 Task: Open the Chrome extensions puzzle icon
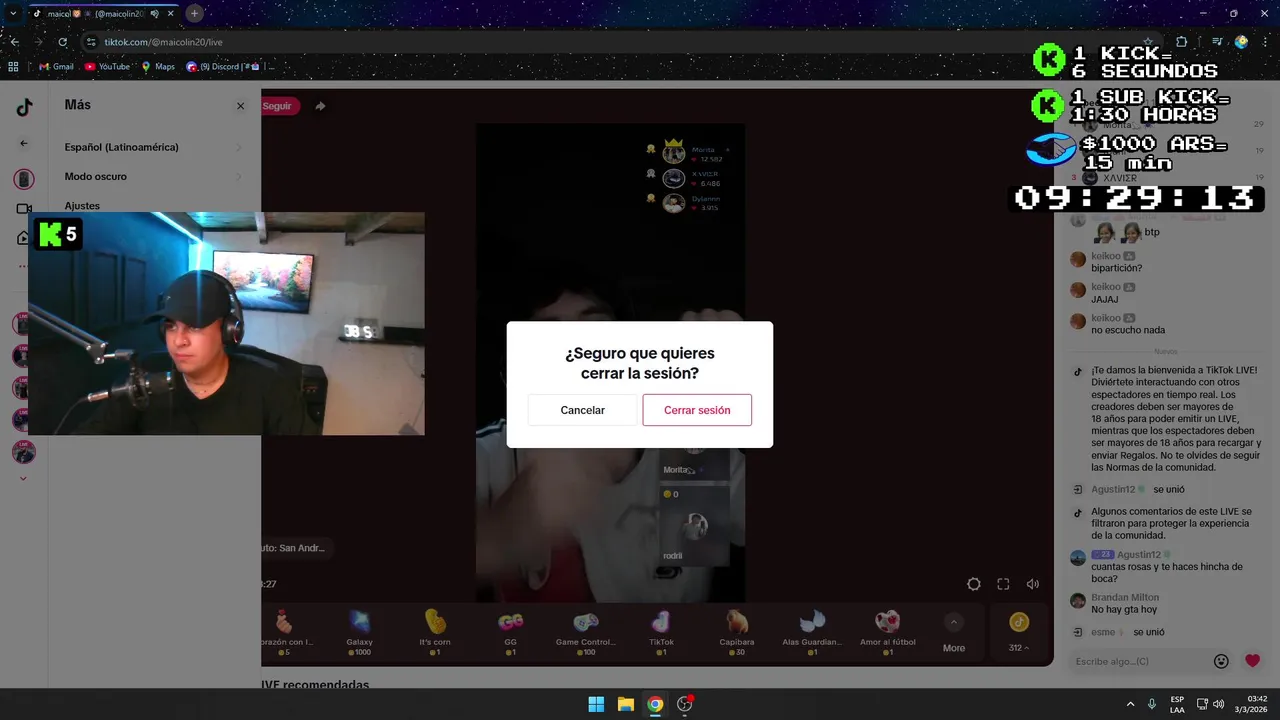[x=1182, y=42]
